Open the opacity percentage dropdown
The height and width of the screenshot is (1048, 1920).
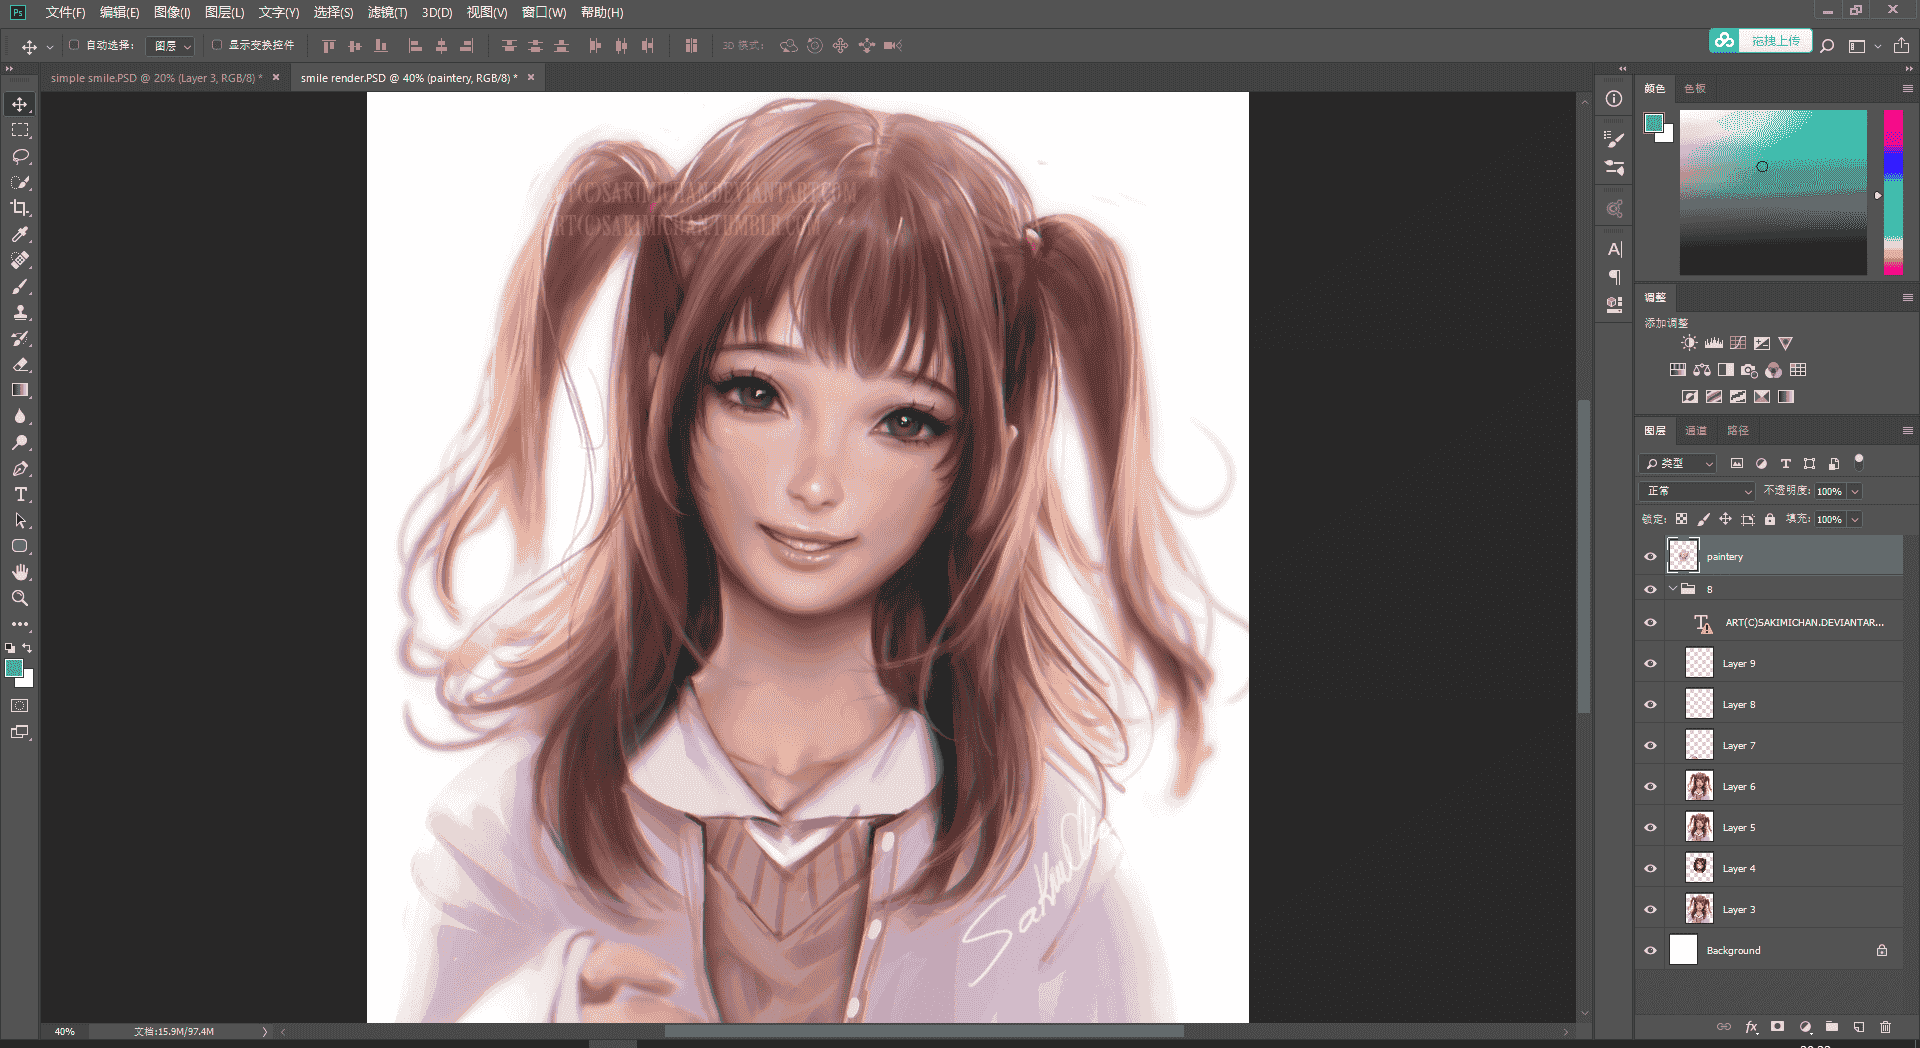(1855, 491)
